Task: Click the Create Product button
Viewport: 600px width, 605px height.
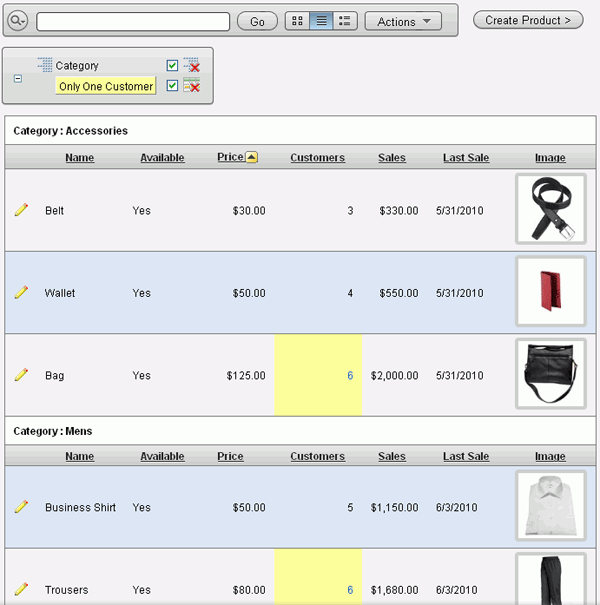Action: [x=528, y=20]
